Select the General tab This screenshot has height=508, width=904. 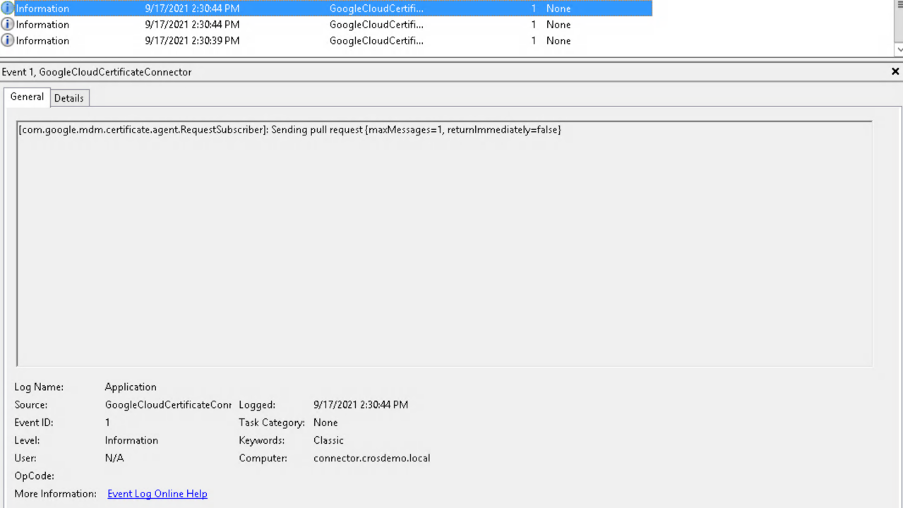pos(27,97)
